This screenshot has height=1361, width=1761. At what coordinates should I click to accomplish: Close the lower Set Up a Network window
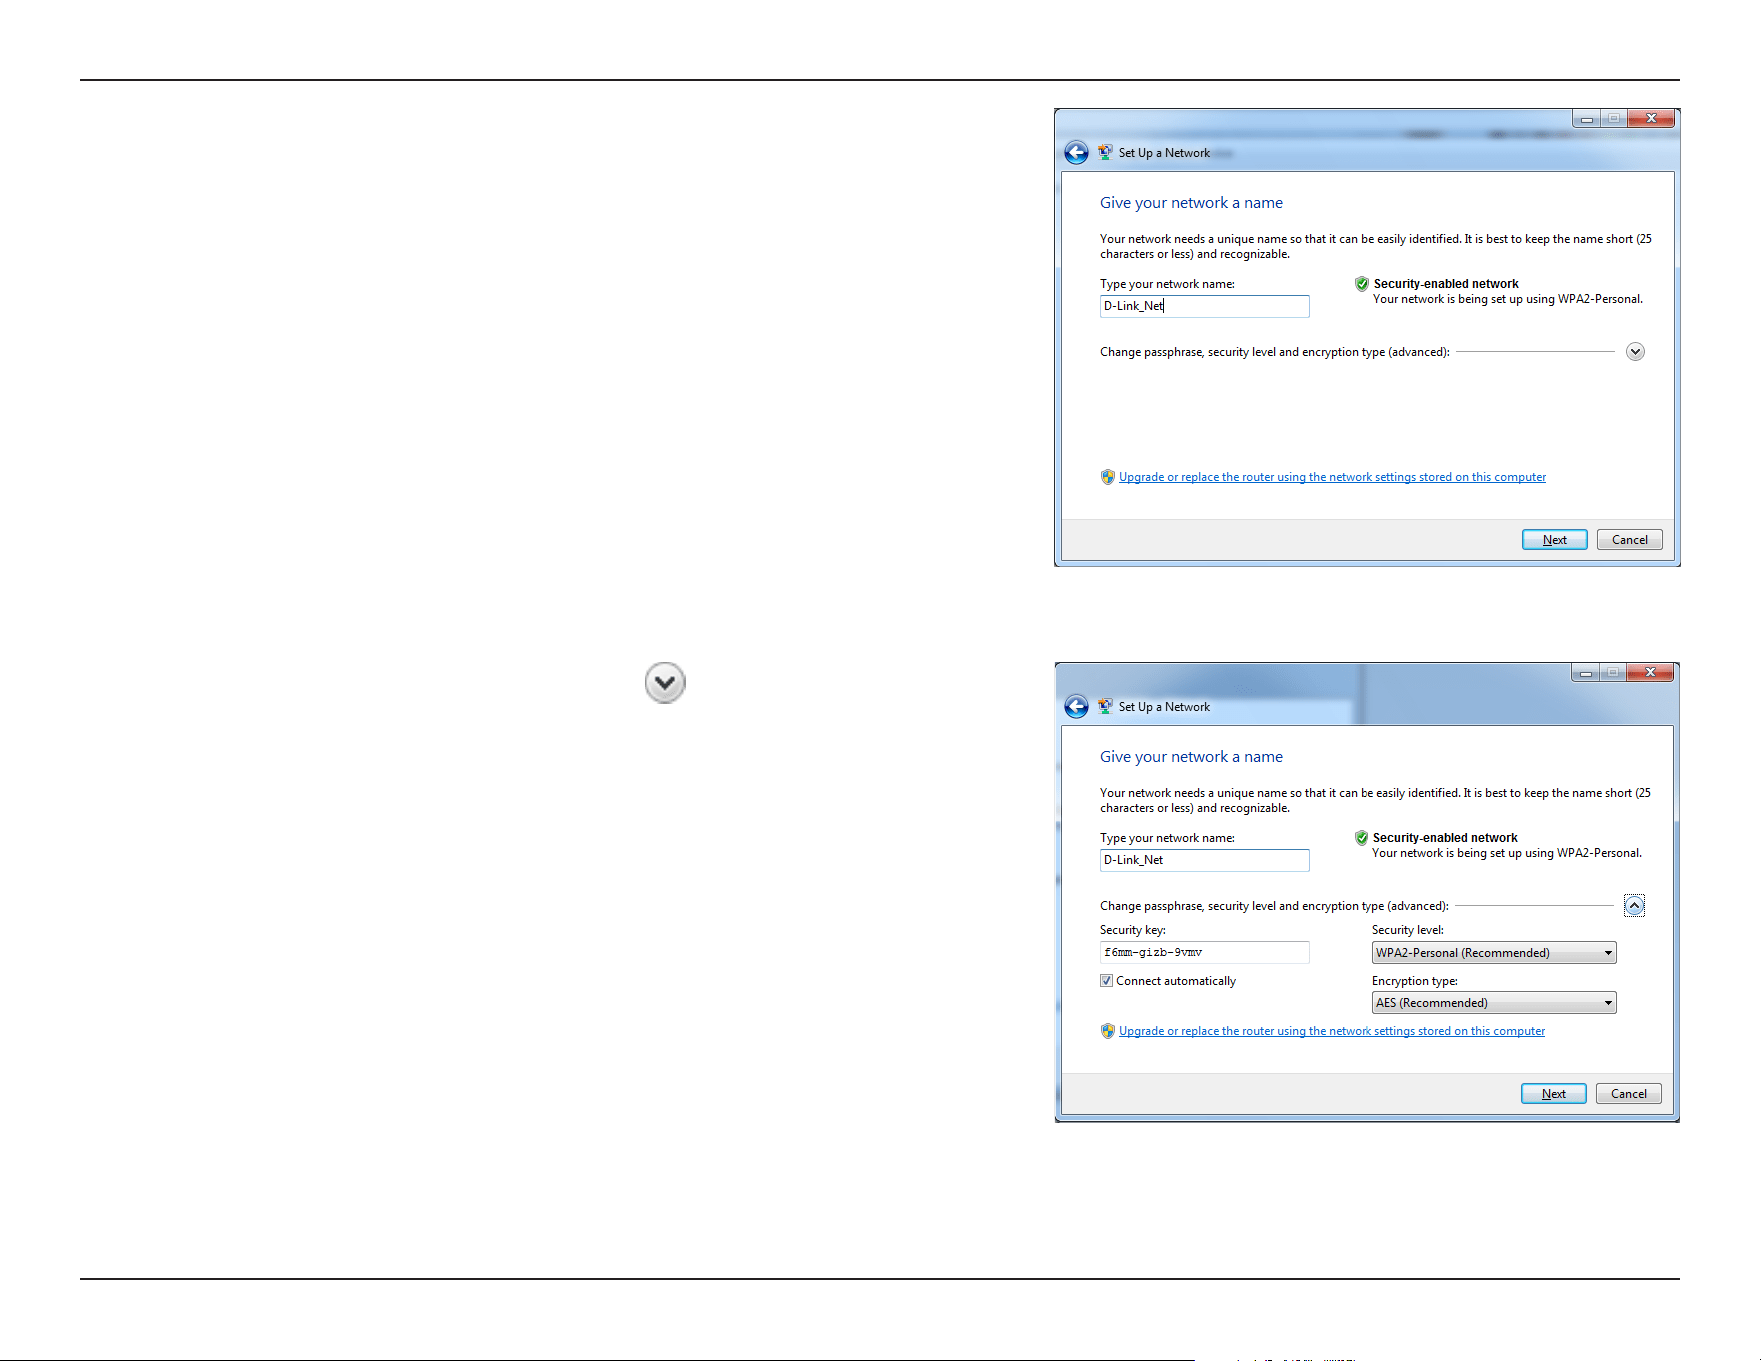tap(1650, 672)
